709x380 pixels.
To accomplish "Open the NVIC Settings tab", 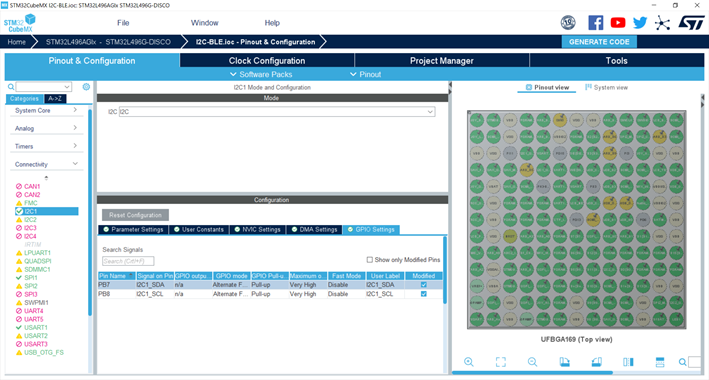I will pos(258,229).
